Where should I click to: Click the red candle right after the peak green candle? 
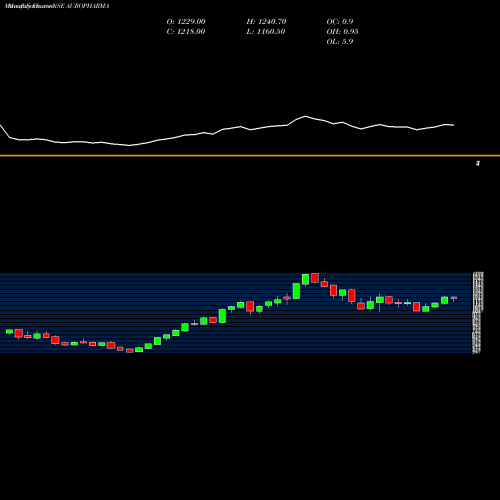[315, 278]
